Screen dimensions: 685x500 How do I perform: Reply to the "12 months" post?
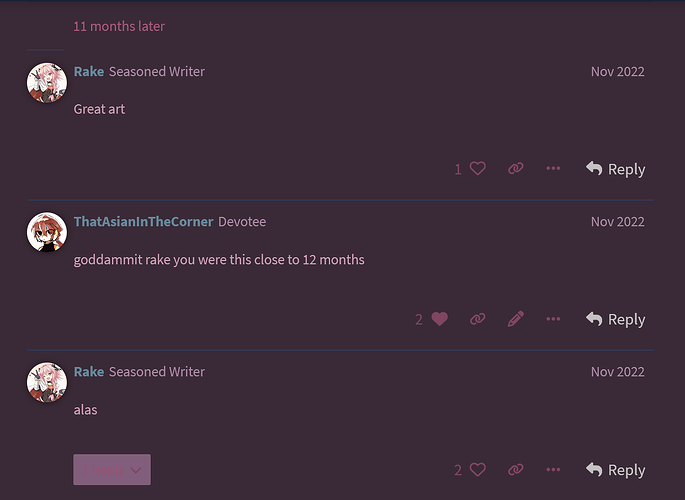click(615, 319)
